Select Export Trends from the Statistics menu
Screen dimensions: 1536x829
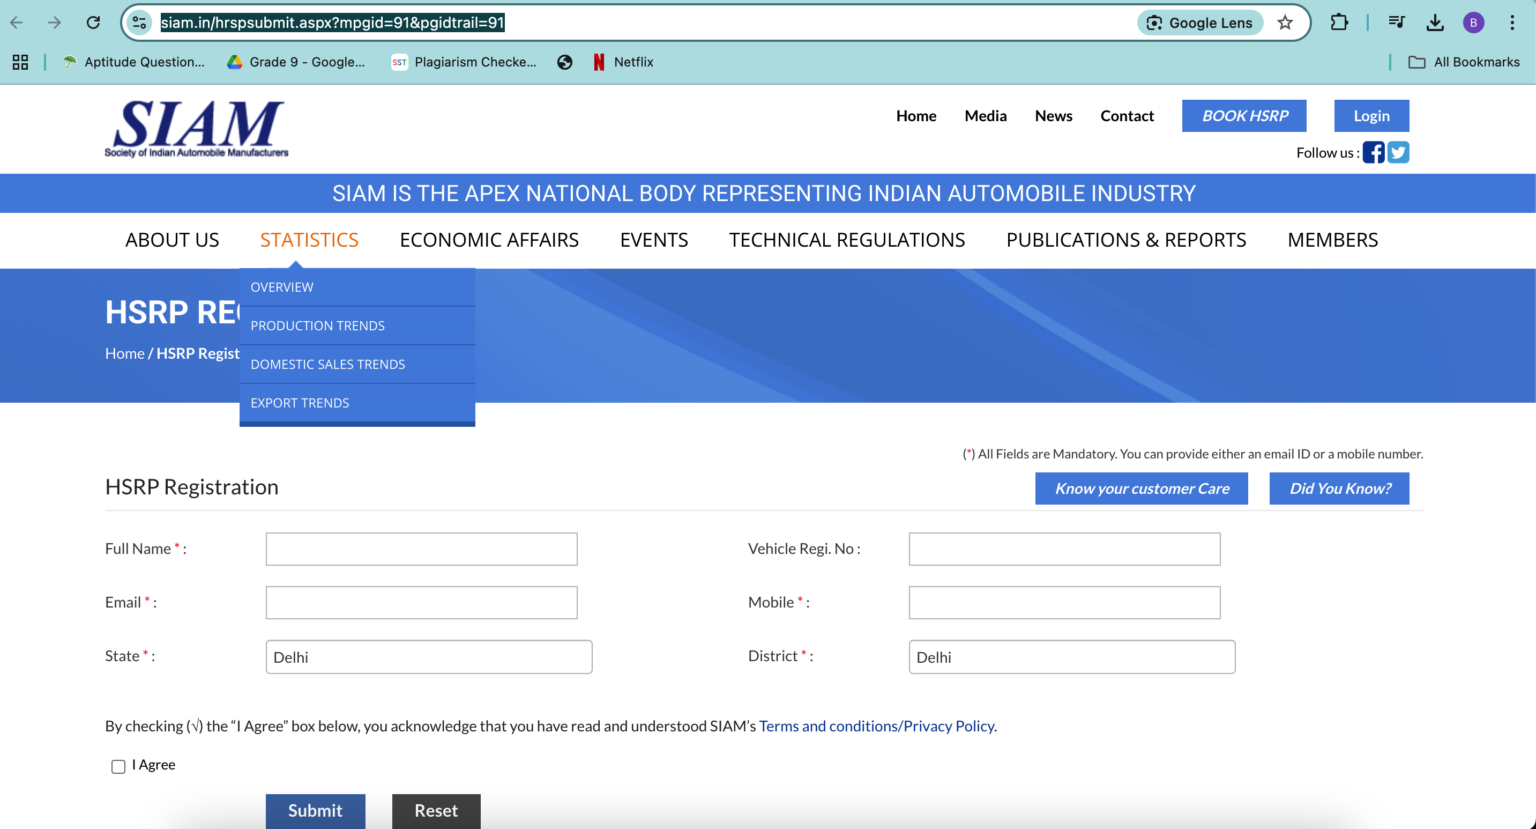click(x=300, y=402)
